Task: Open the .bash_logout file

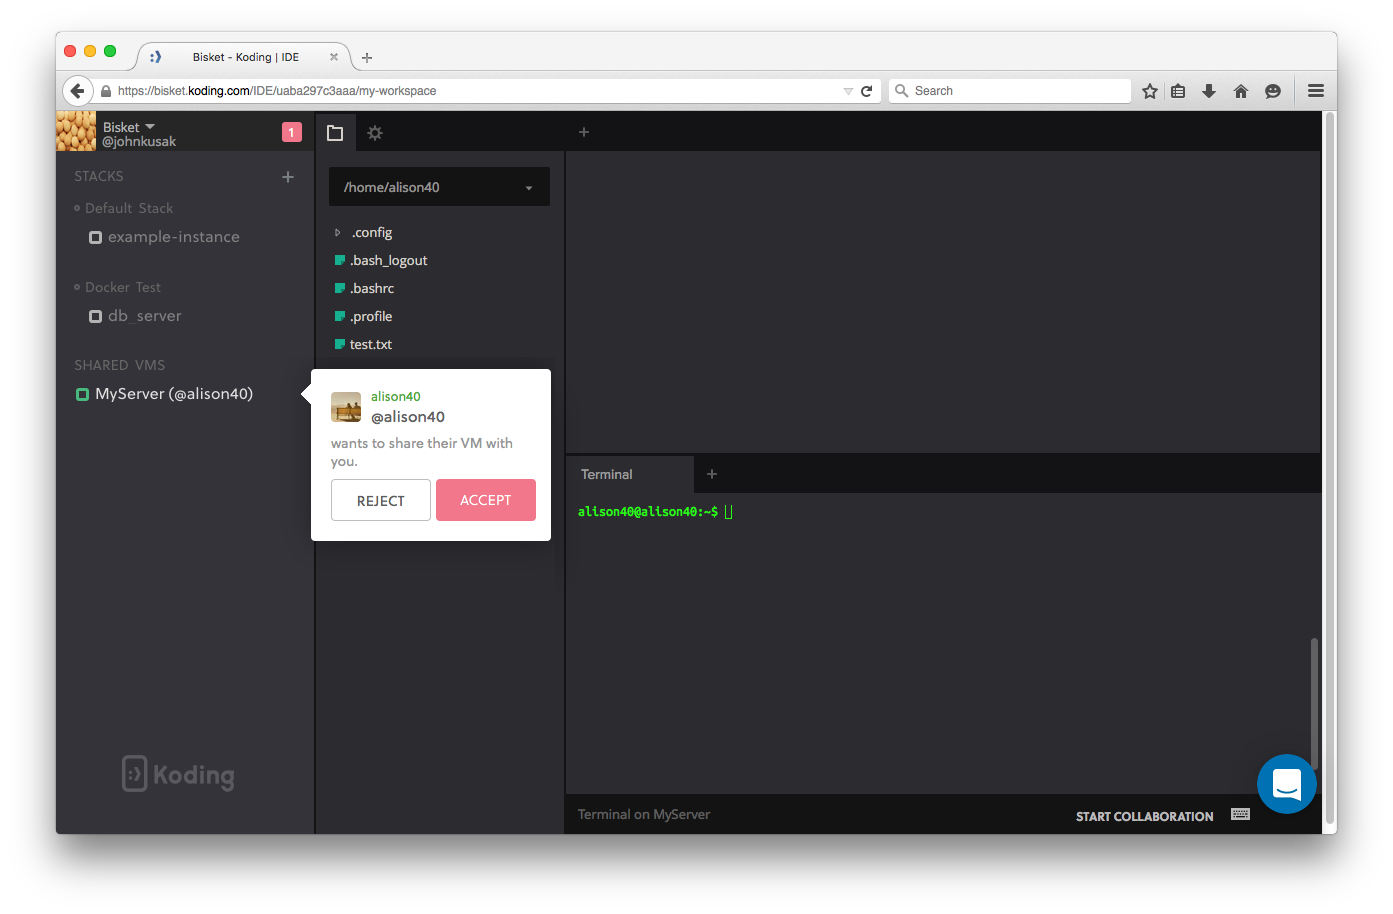Action: (389, 260)
